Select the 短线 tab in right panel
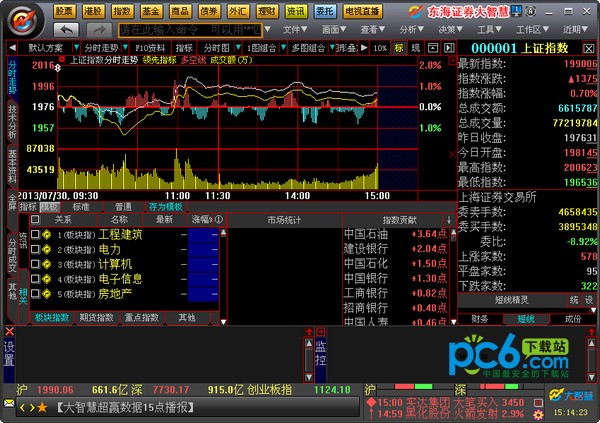 point(526,319)
